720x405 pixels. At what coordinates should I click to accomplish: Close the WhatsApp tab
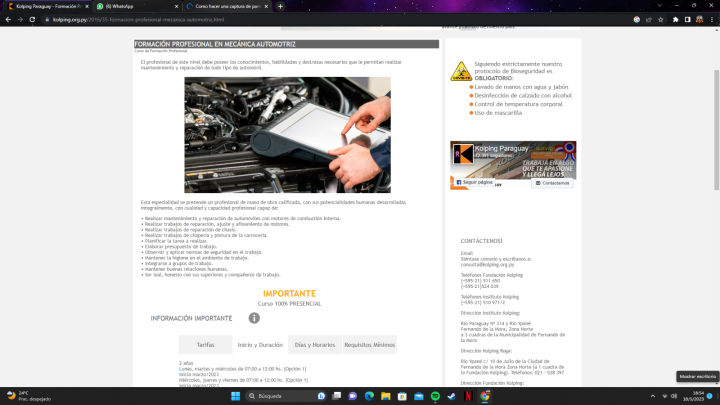[176, 6]
